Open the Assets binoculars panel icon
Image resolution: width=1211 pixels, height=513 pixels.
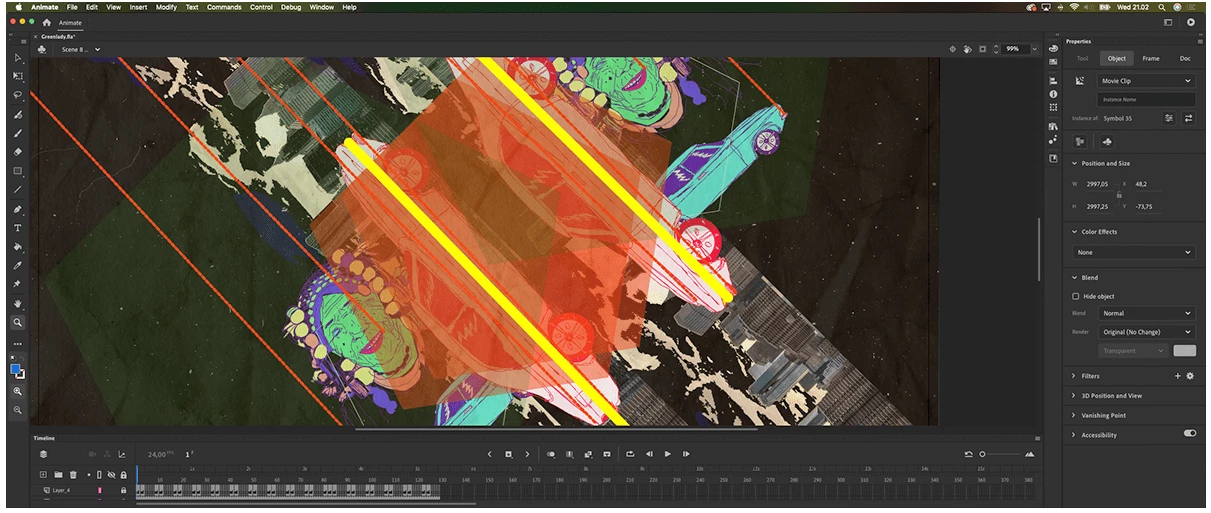(1053, 127)
